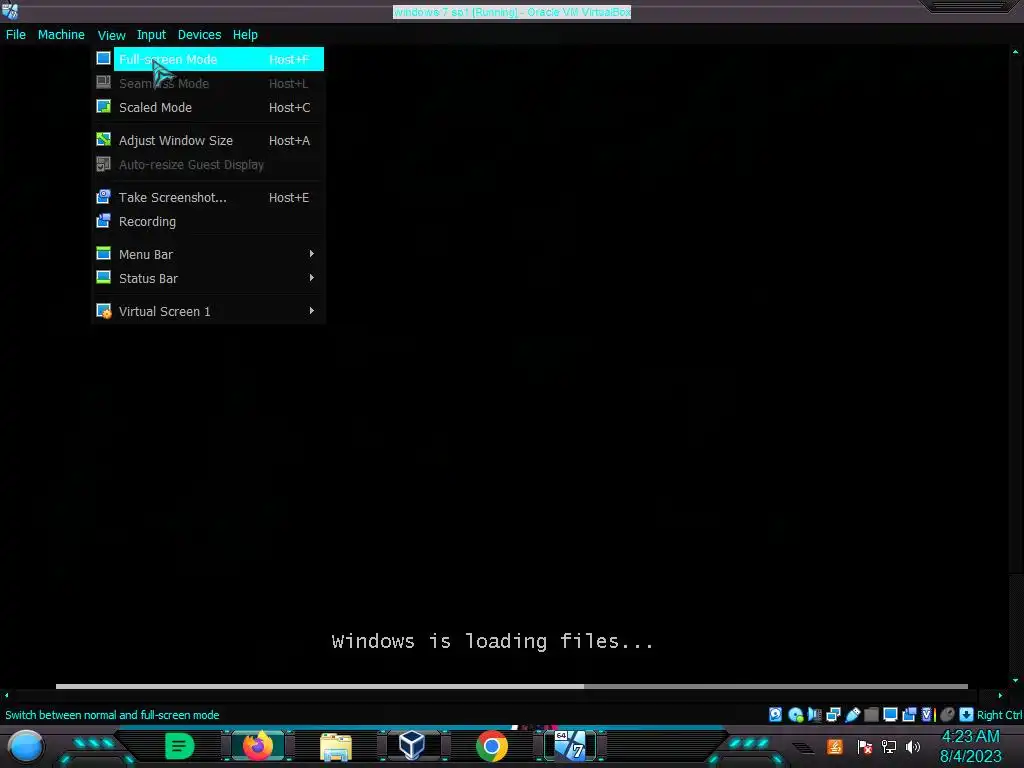Click the display indicator in the status bar
This screenshot has width=1024, height=768.
point(890,714)
